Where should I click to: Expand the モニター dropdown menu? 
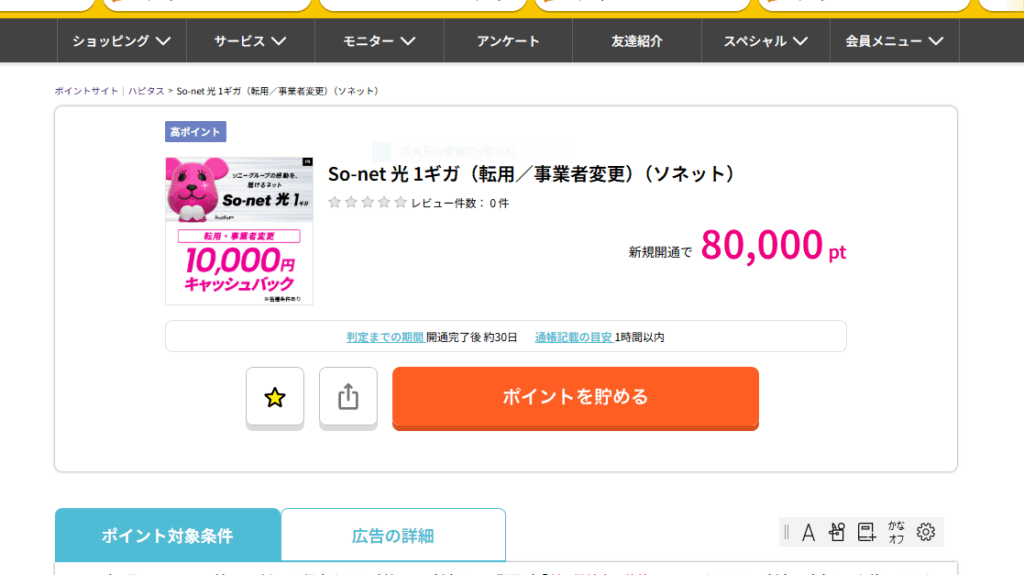[379, 41]
